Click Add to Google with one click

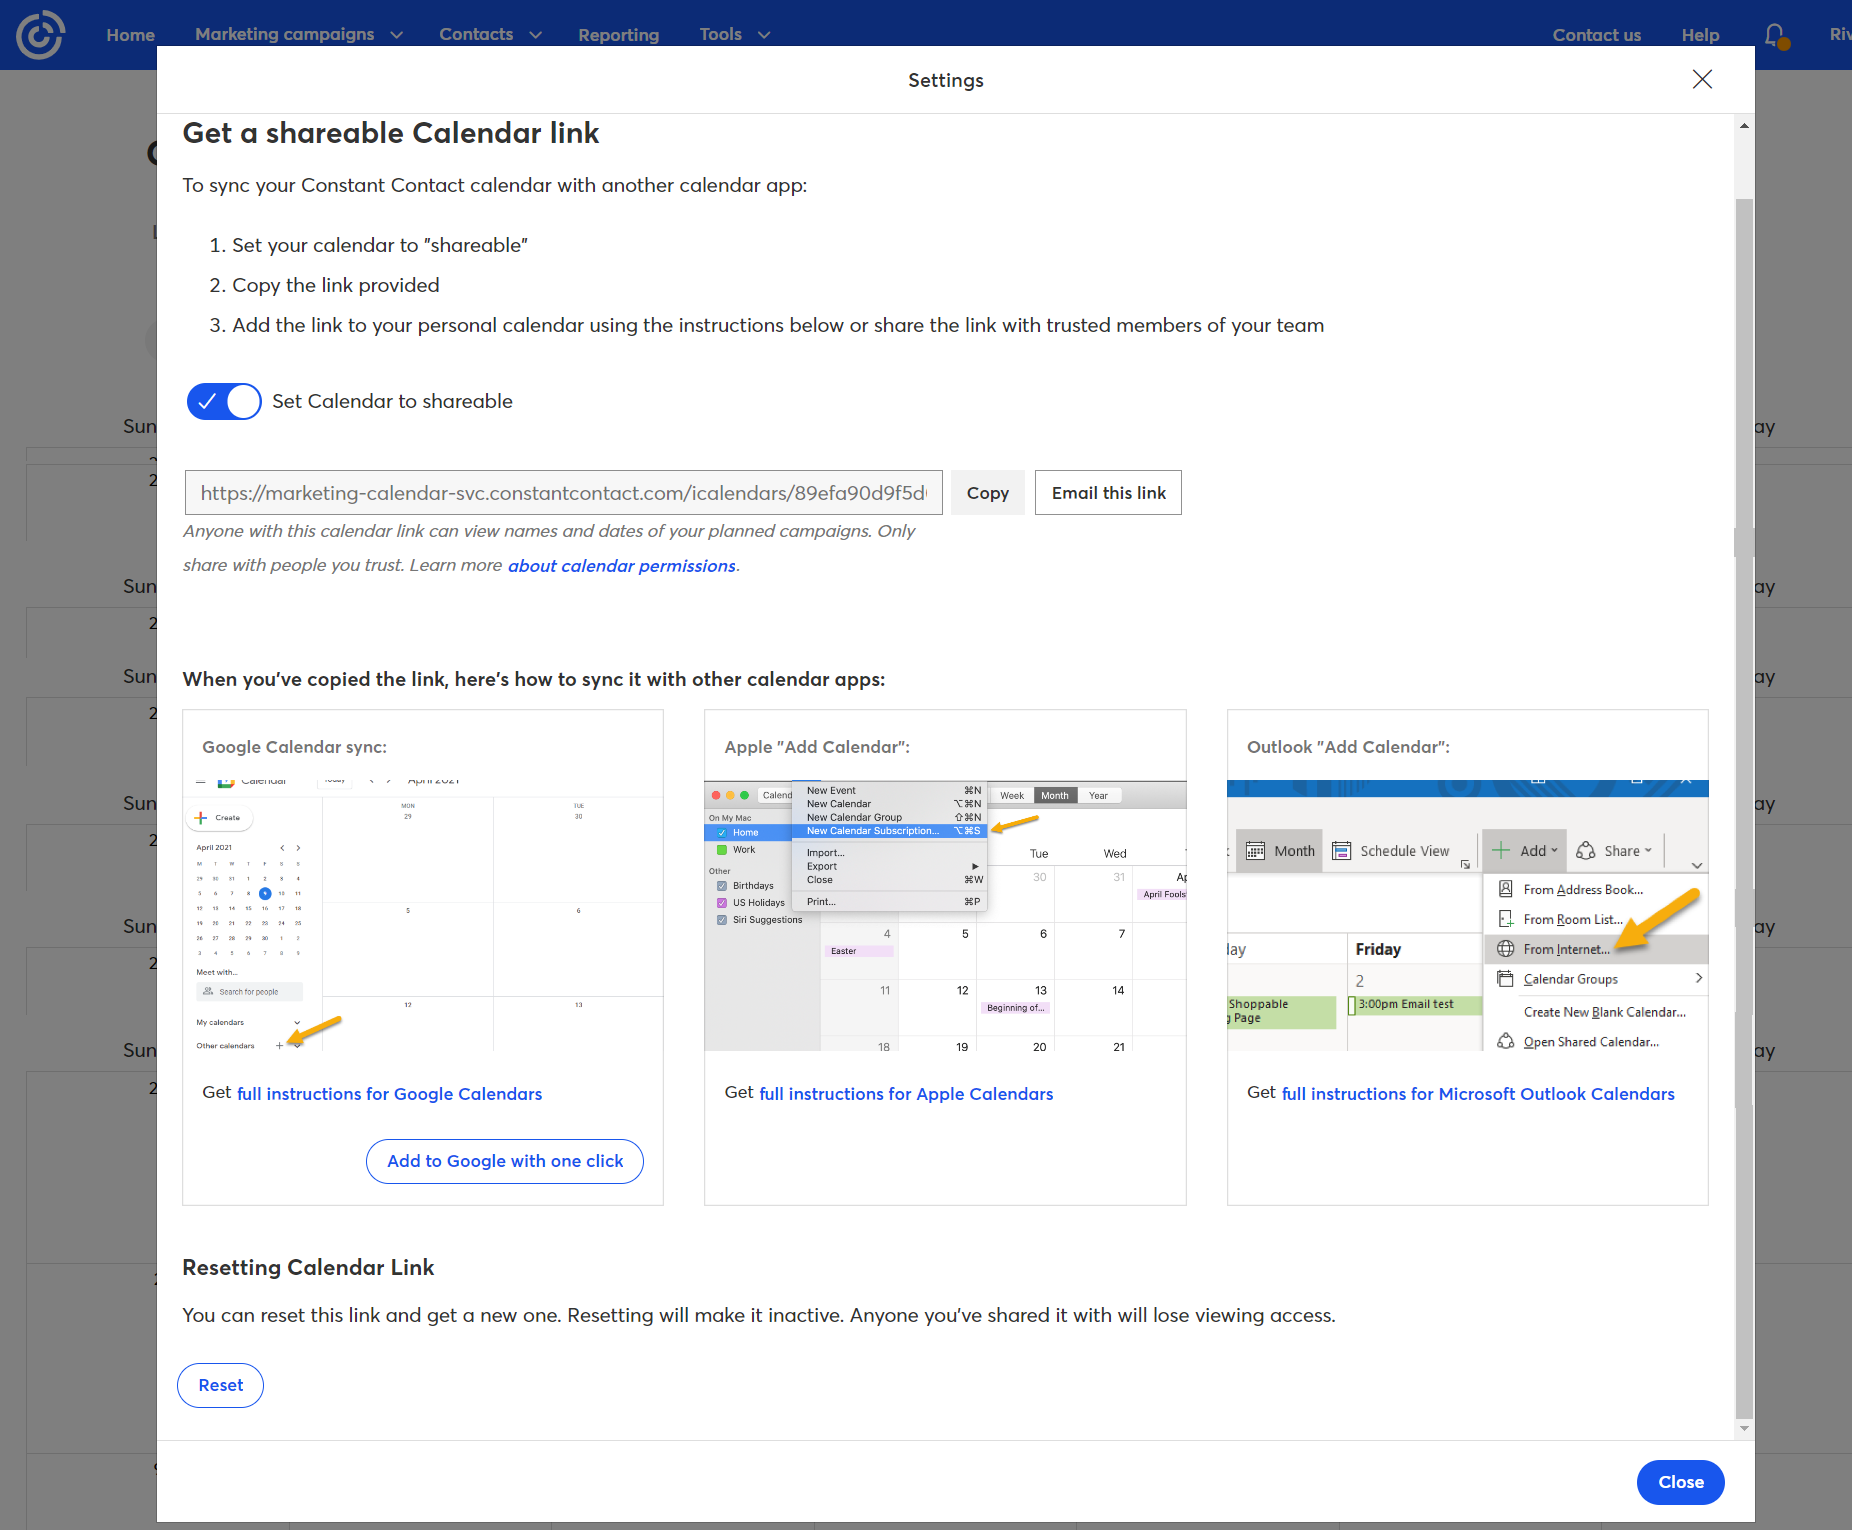click(x=505, y=1161)
